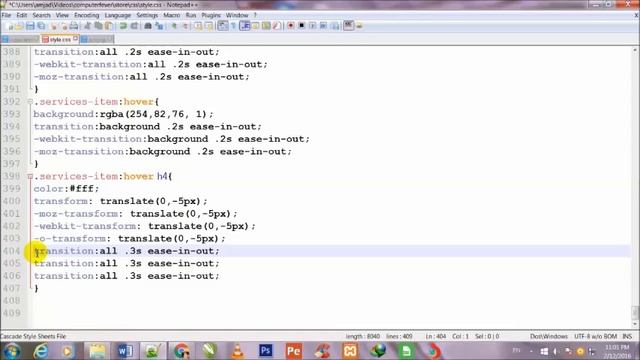Click the Zoom Out toolbar icon
The image size is (640, 360).
pyautogui.click(x=185, y=26)
